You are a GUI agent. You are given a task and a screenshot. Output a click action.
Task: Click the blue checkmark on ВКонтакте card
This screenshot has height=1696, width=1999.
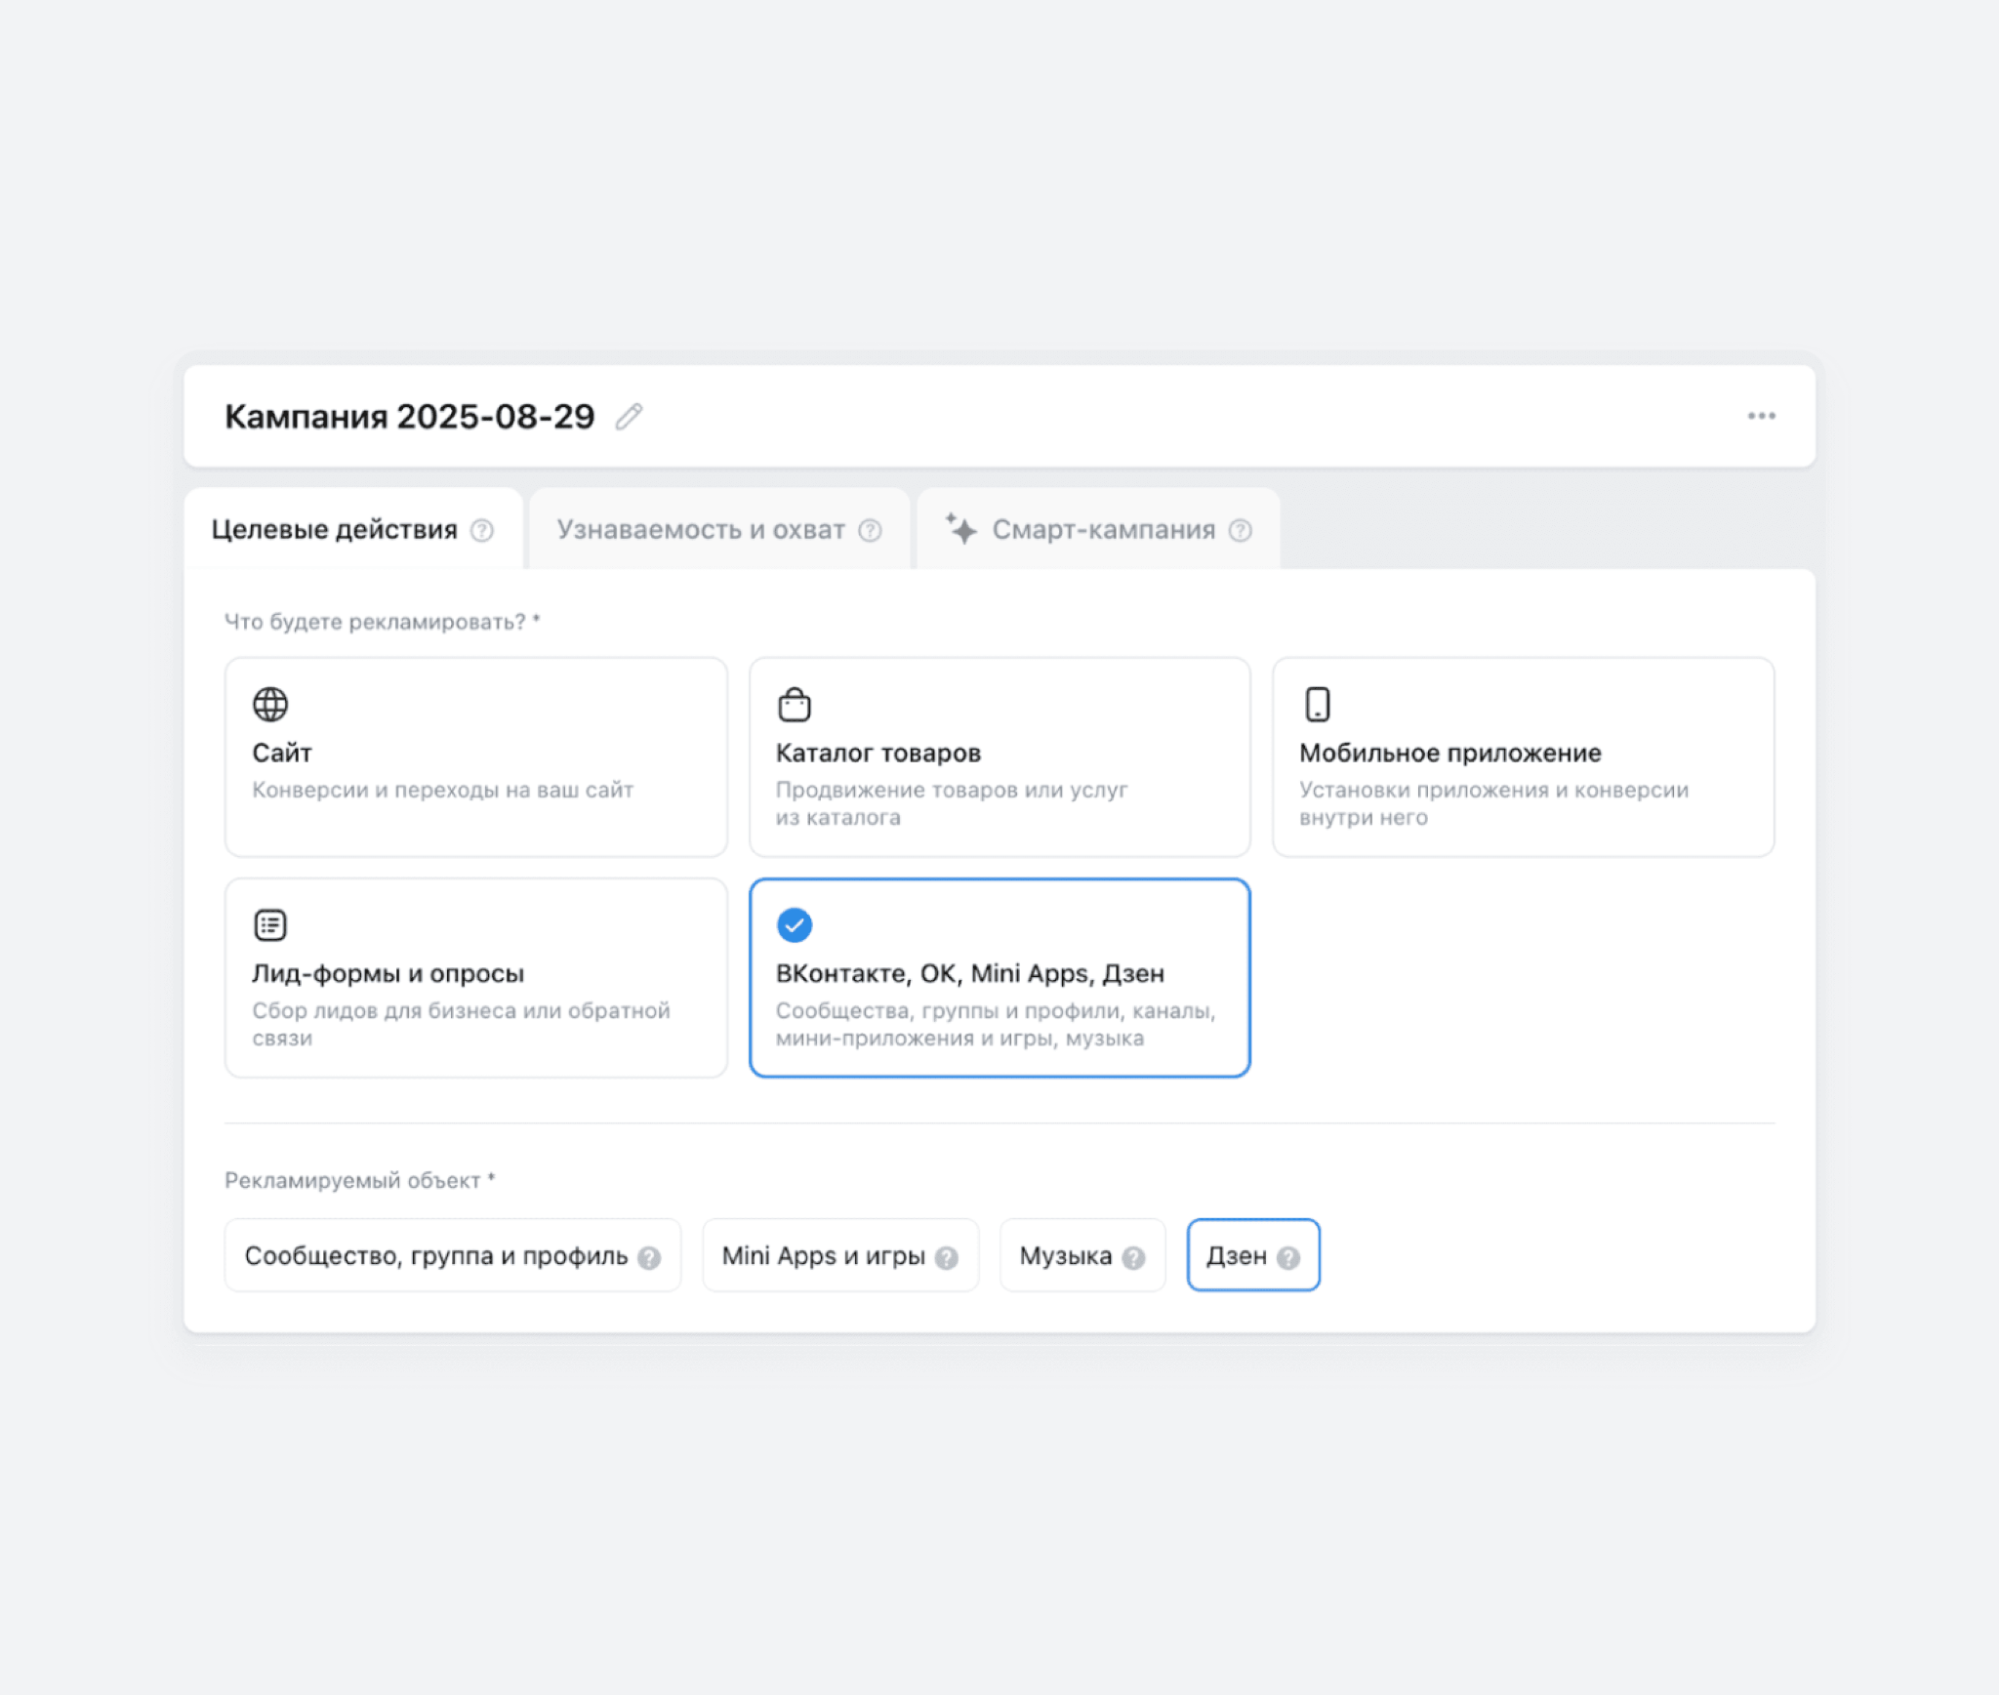tap(794, 925)
